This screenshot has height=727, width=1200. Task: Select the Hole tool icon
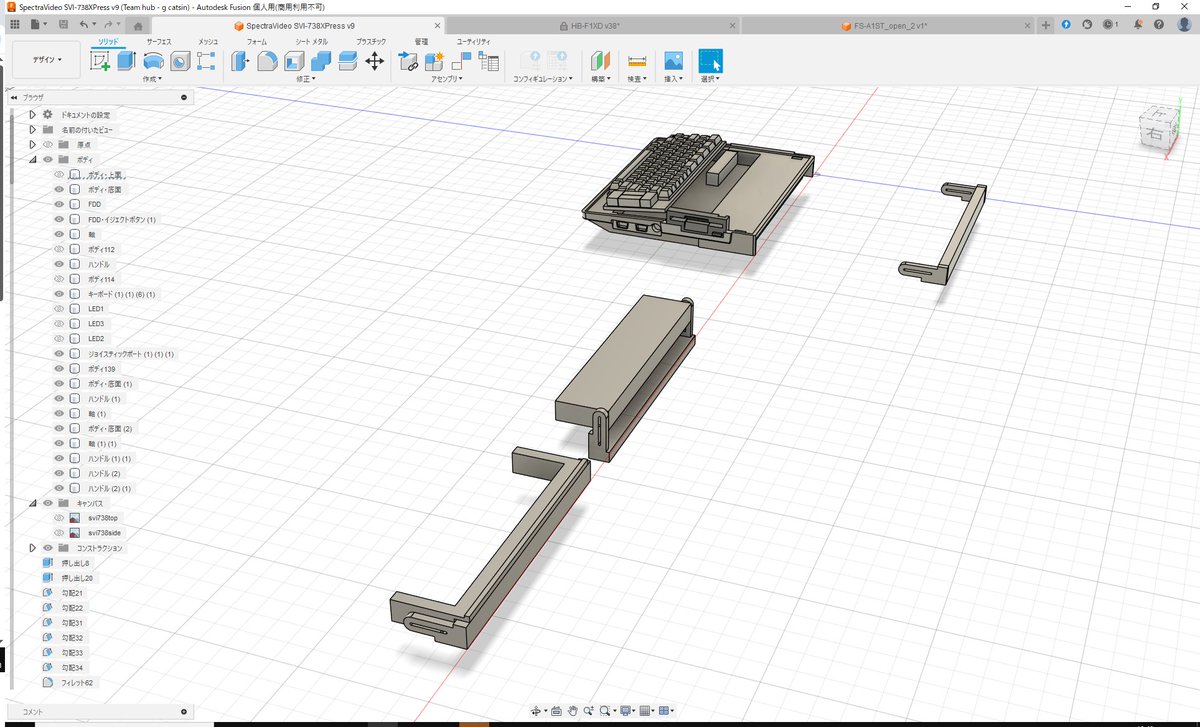(180, 61)
